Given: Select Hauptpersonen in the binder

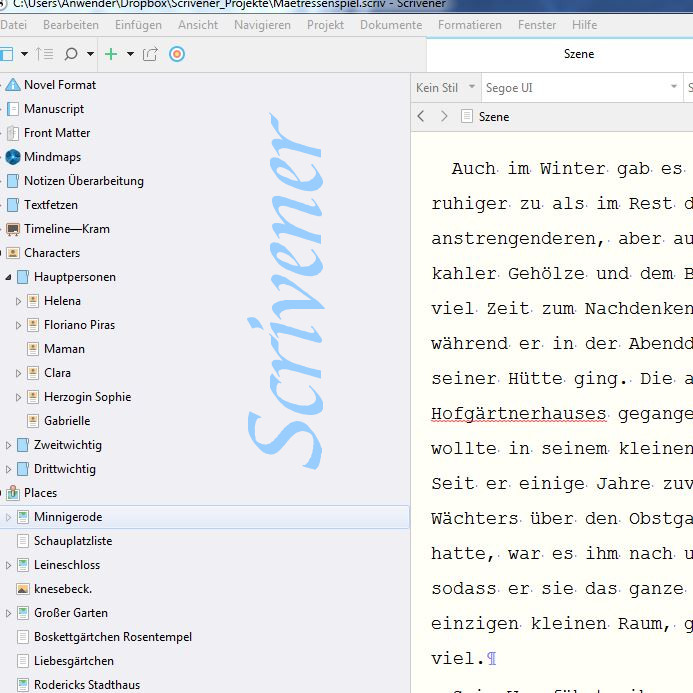Looking at the screenshot, I should (x=75, y=277).
